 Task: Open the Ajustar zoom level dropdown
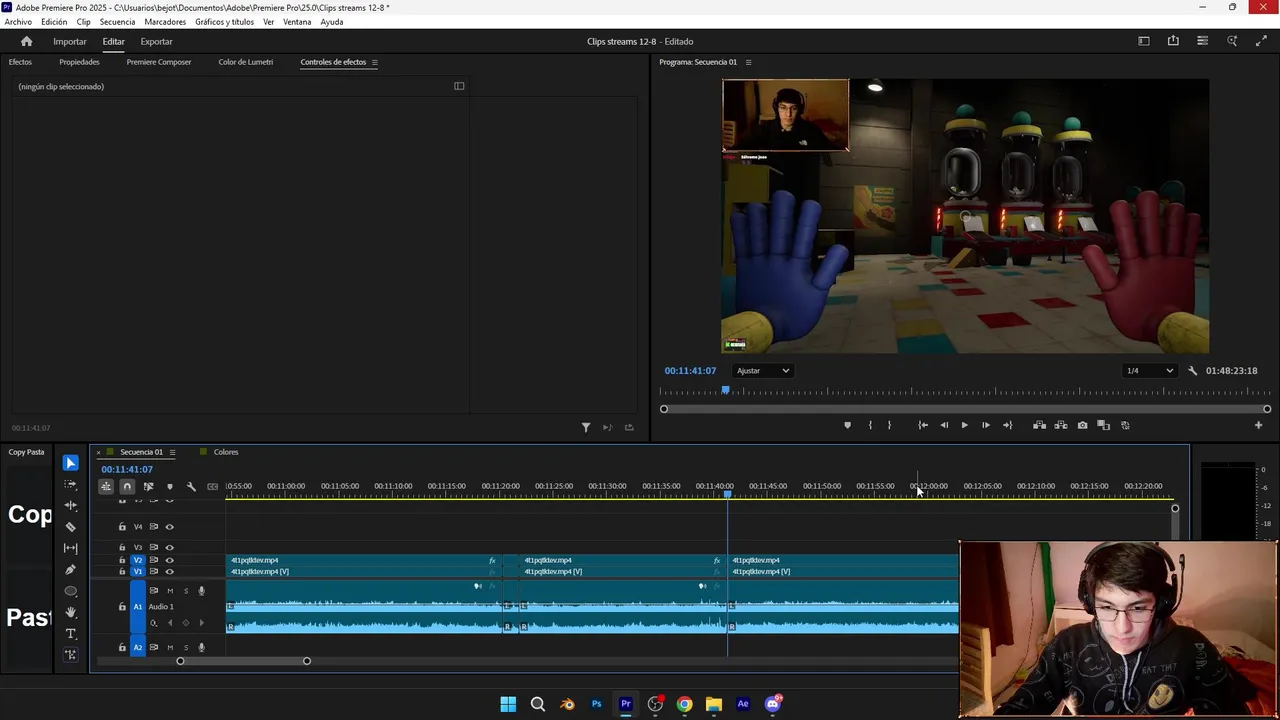click(x=763, y=371)
